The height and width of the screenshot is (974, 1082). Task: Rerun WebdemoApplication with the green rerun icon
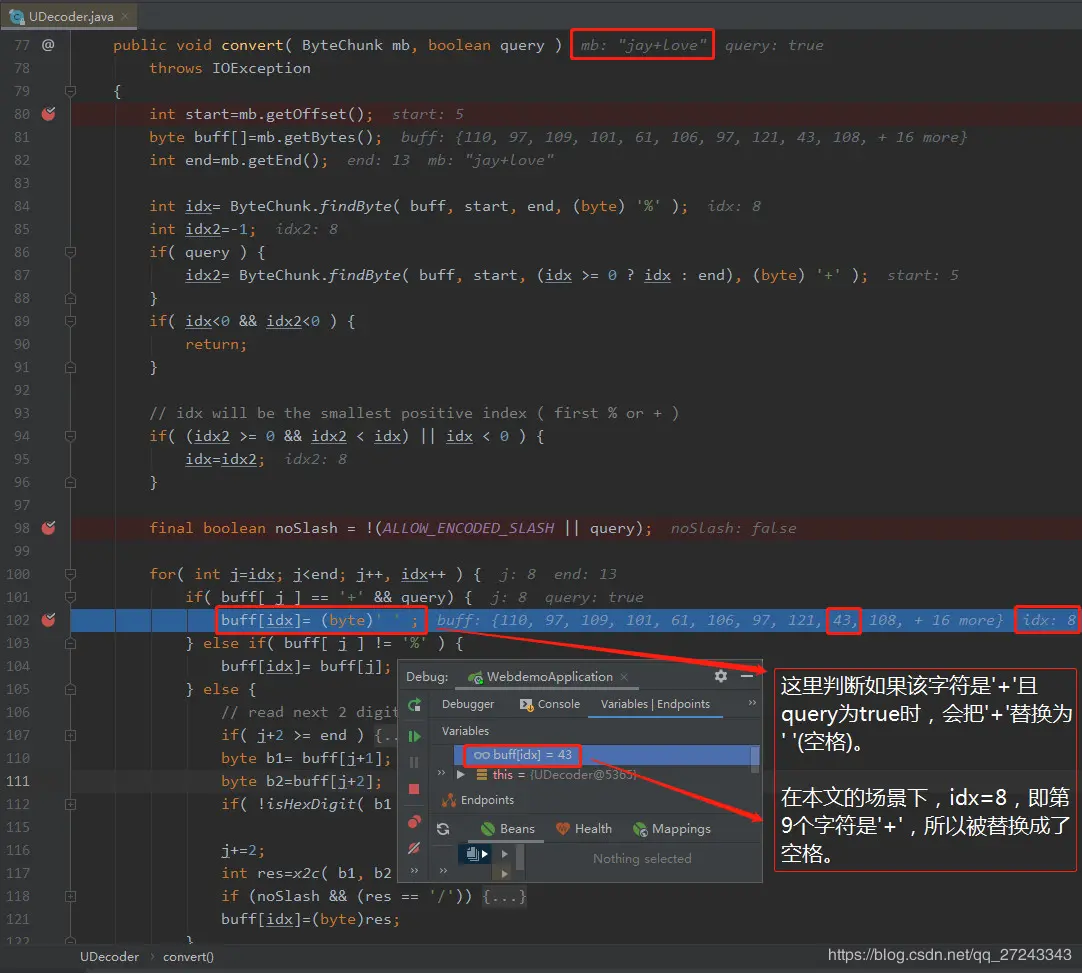tap(415, 705)
